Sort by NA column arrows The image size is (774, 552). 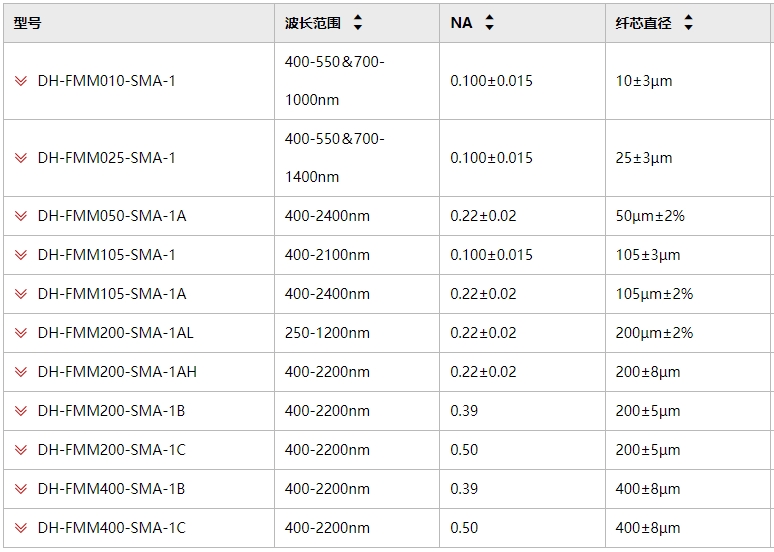coord(489,22)
